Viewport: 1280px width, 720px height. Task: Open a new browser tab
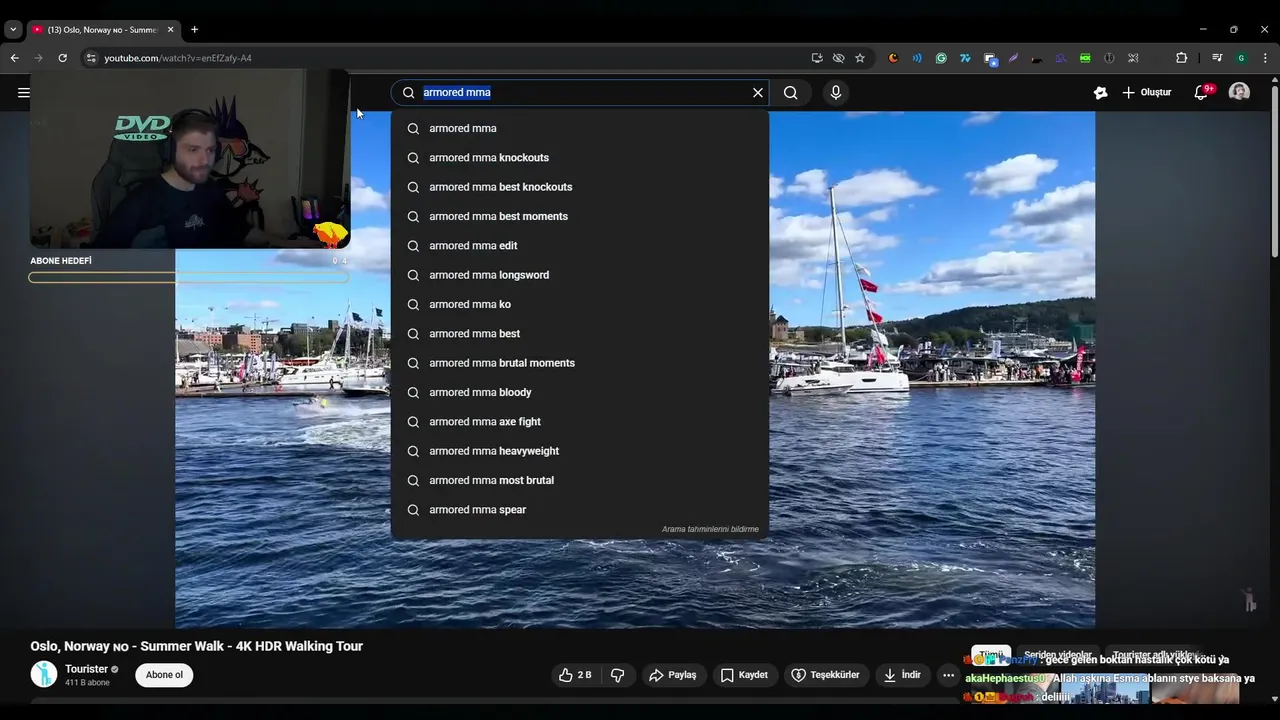coord(194,30)
